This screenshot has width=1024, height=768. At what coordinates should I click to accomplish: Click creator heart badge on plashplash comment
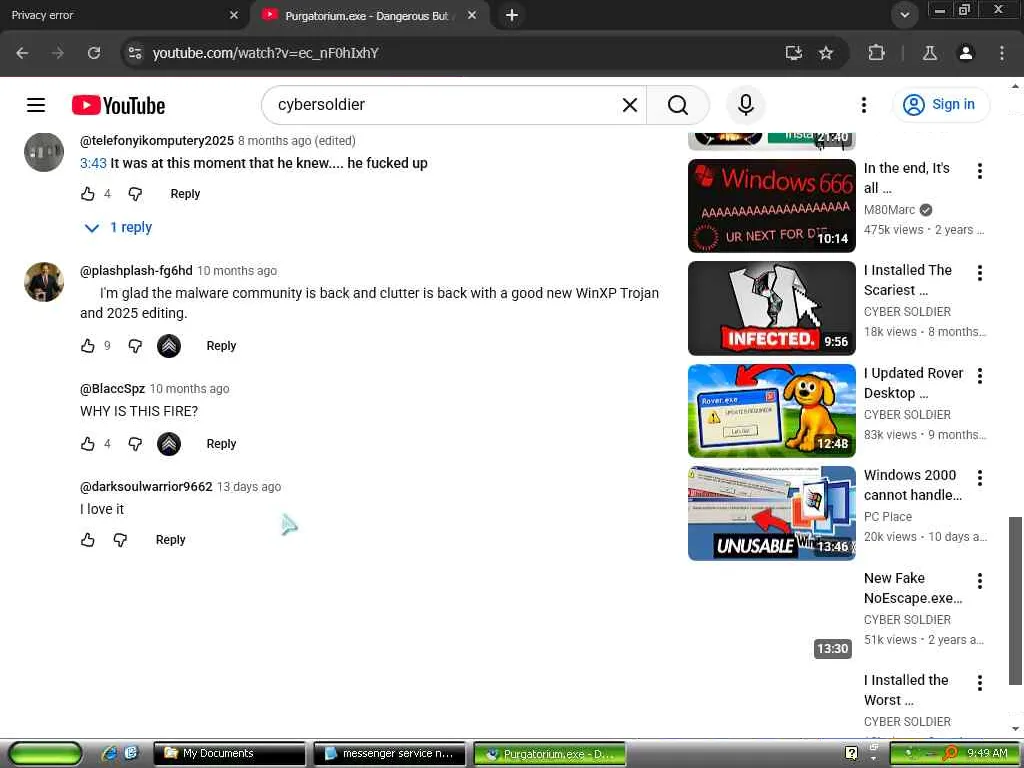coord(169,346)
